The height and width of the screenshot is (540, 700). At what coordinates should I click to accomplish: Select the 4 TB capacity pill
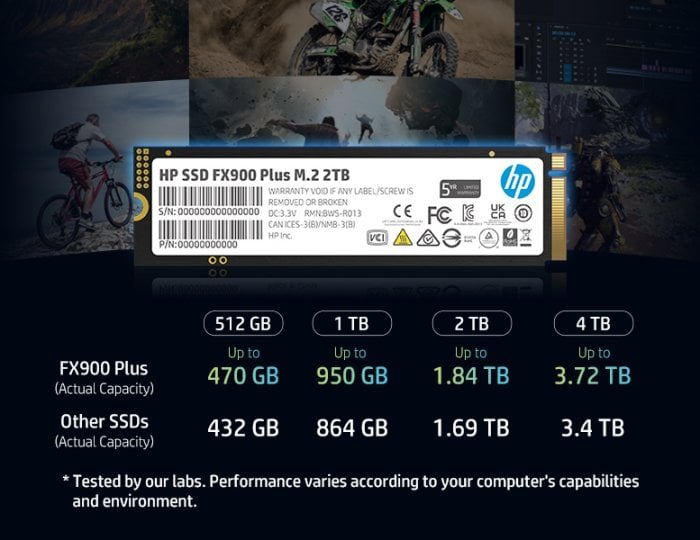click(593, 323)
